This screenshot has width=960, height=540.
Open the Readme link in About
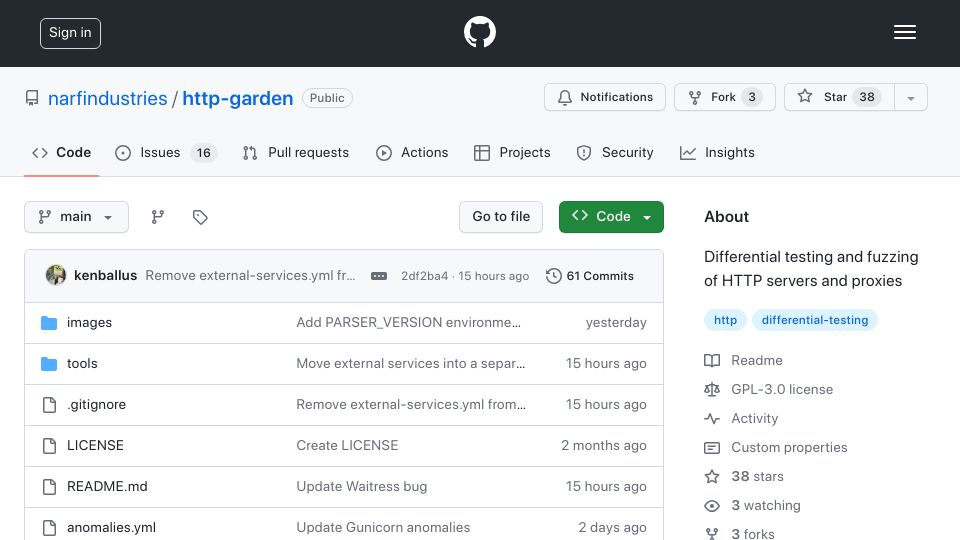[743, 361]
